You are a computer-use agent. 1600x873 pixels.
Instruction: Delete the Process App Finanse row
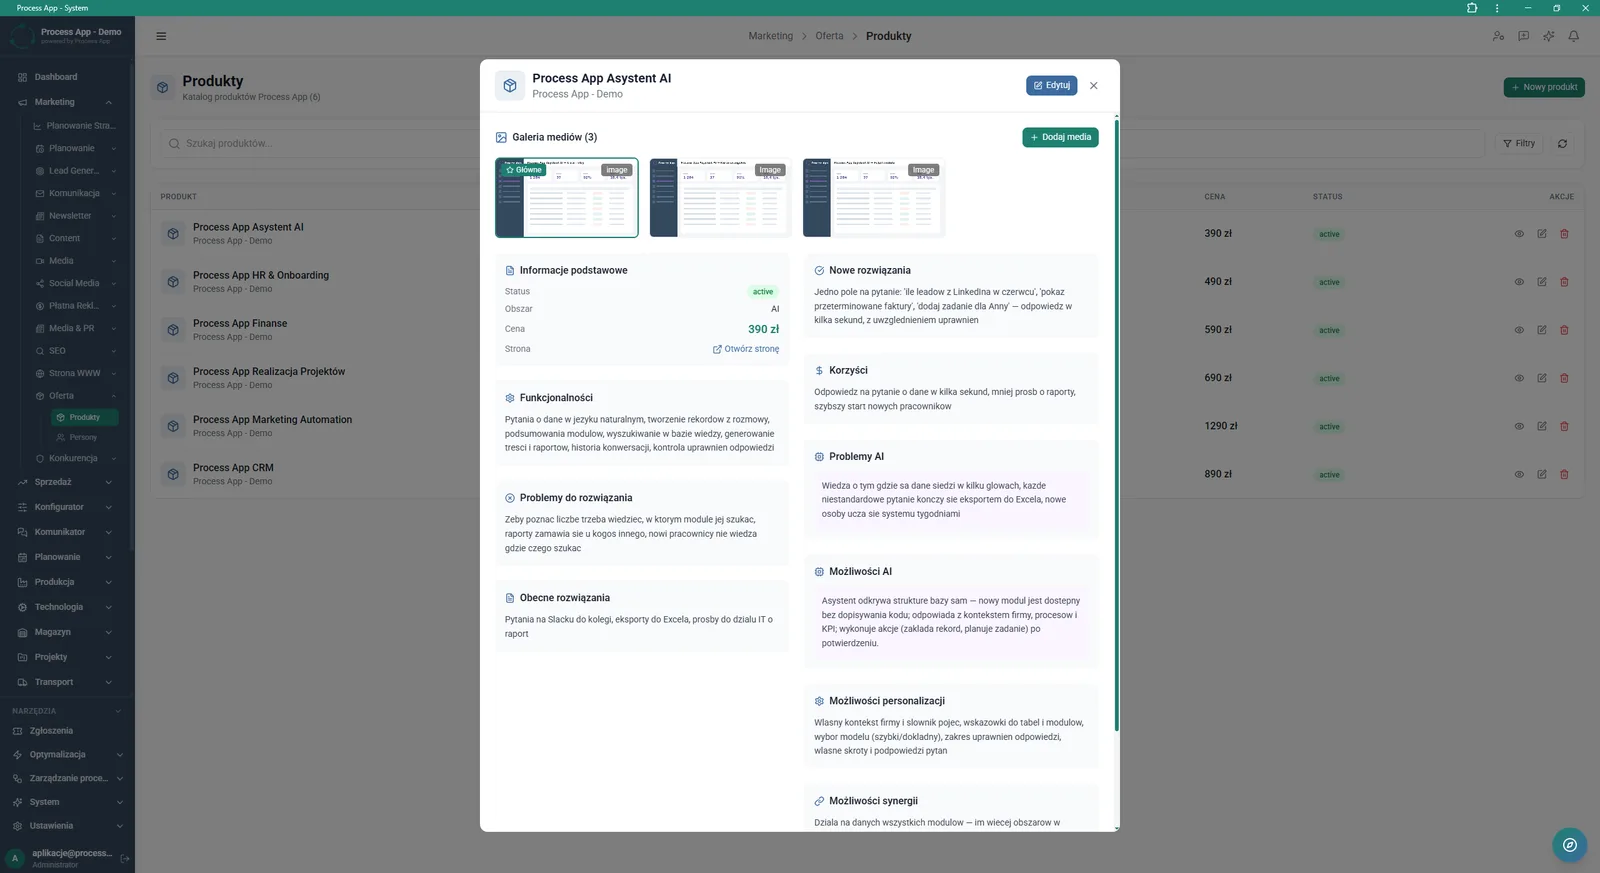(1564, 330)
